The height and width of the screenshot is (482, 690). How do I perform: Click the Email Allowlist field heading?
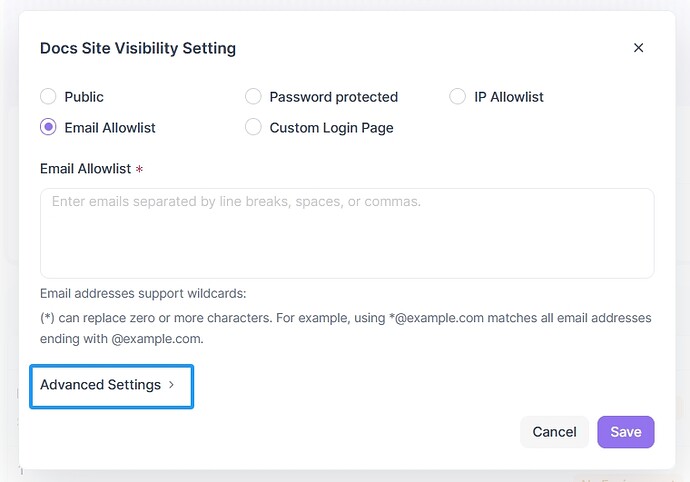pyautogui.click(x=85, y=168)
